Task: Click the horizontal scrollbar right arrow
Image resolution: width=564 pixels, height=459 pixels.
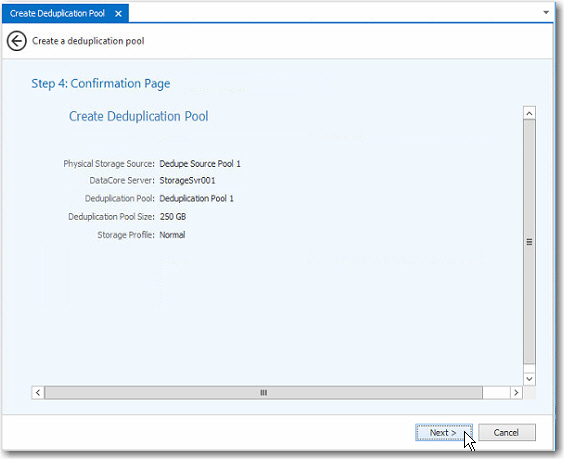Action: click(516, 392)
